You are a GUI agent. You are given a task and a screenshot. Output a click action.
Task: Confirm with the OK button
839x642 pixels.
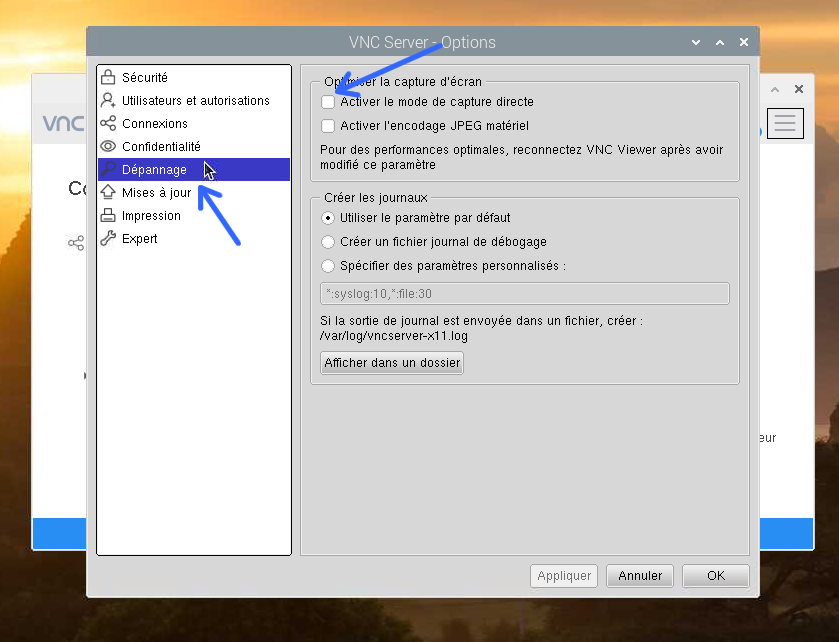tap(716, 576)
